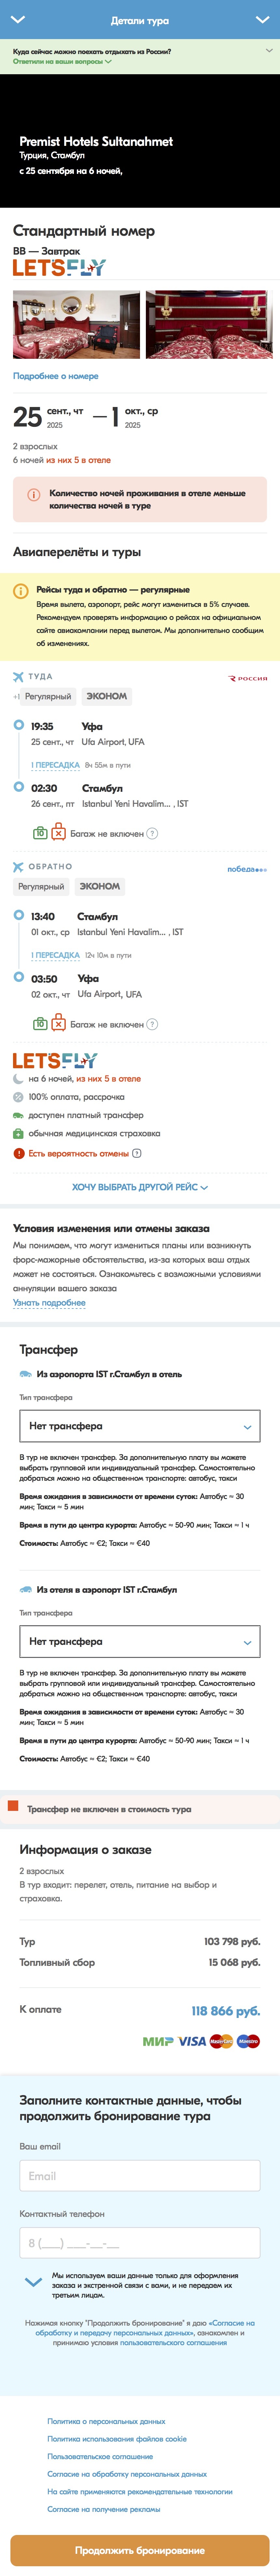Viewport: 280px width, 2576px height.
Task: Click the warning info icon in pink notice
Action: 33,494
